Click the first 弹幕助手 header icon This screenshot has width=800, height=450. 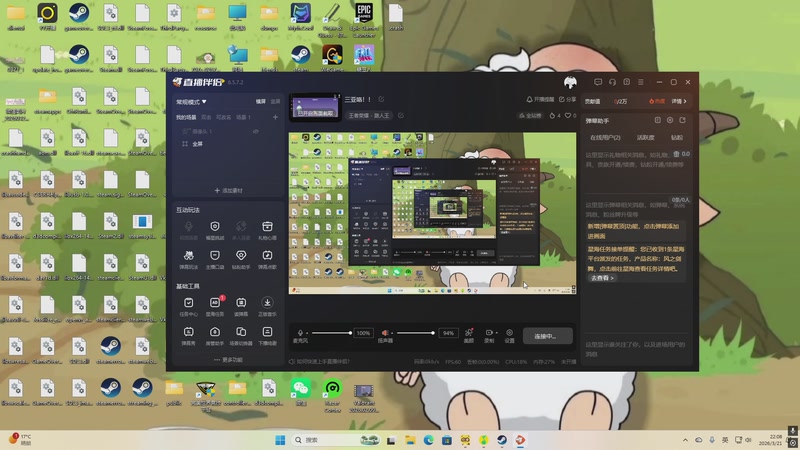[658, 120]
